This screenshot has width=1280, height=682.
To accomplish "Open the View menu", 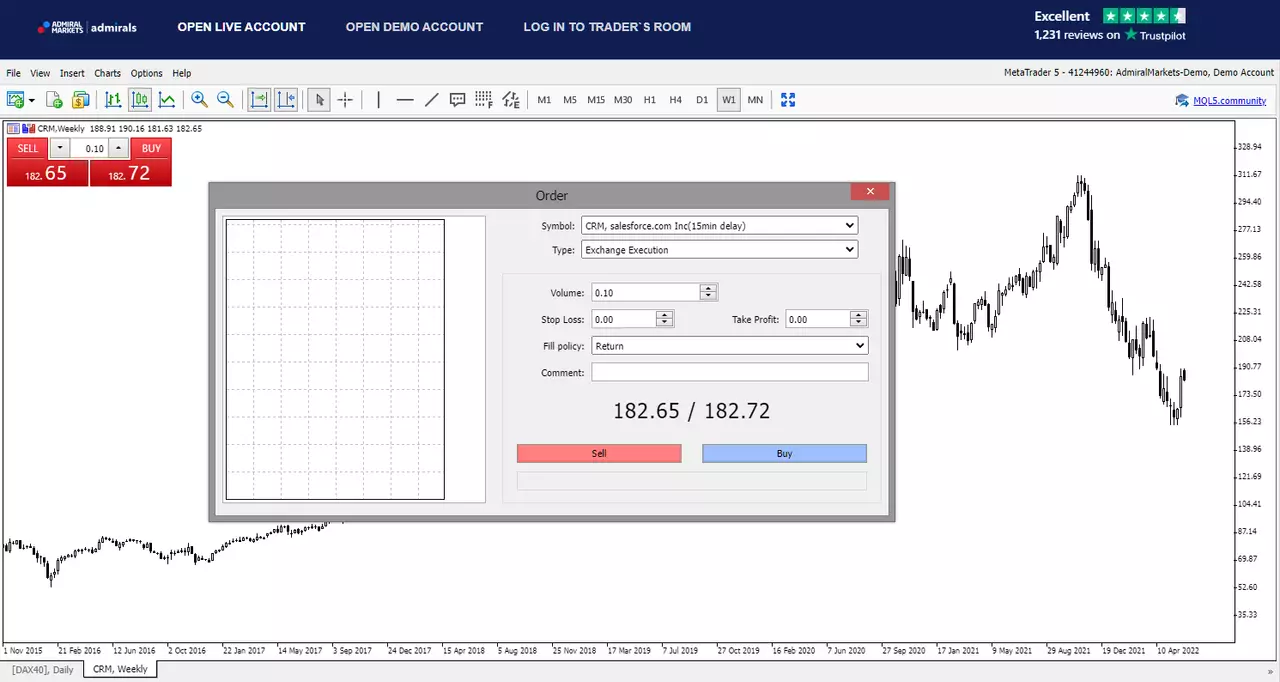I will pyautogui.click(x=40, y=73).
